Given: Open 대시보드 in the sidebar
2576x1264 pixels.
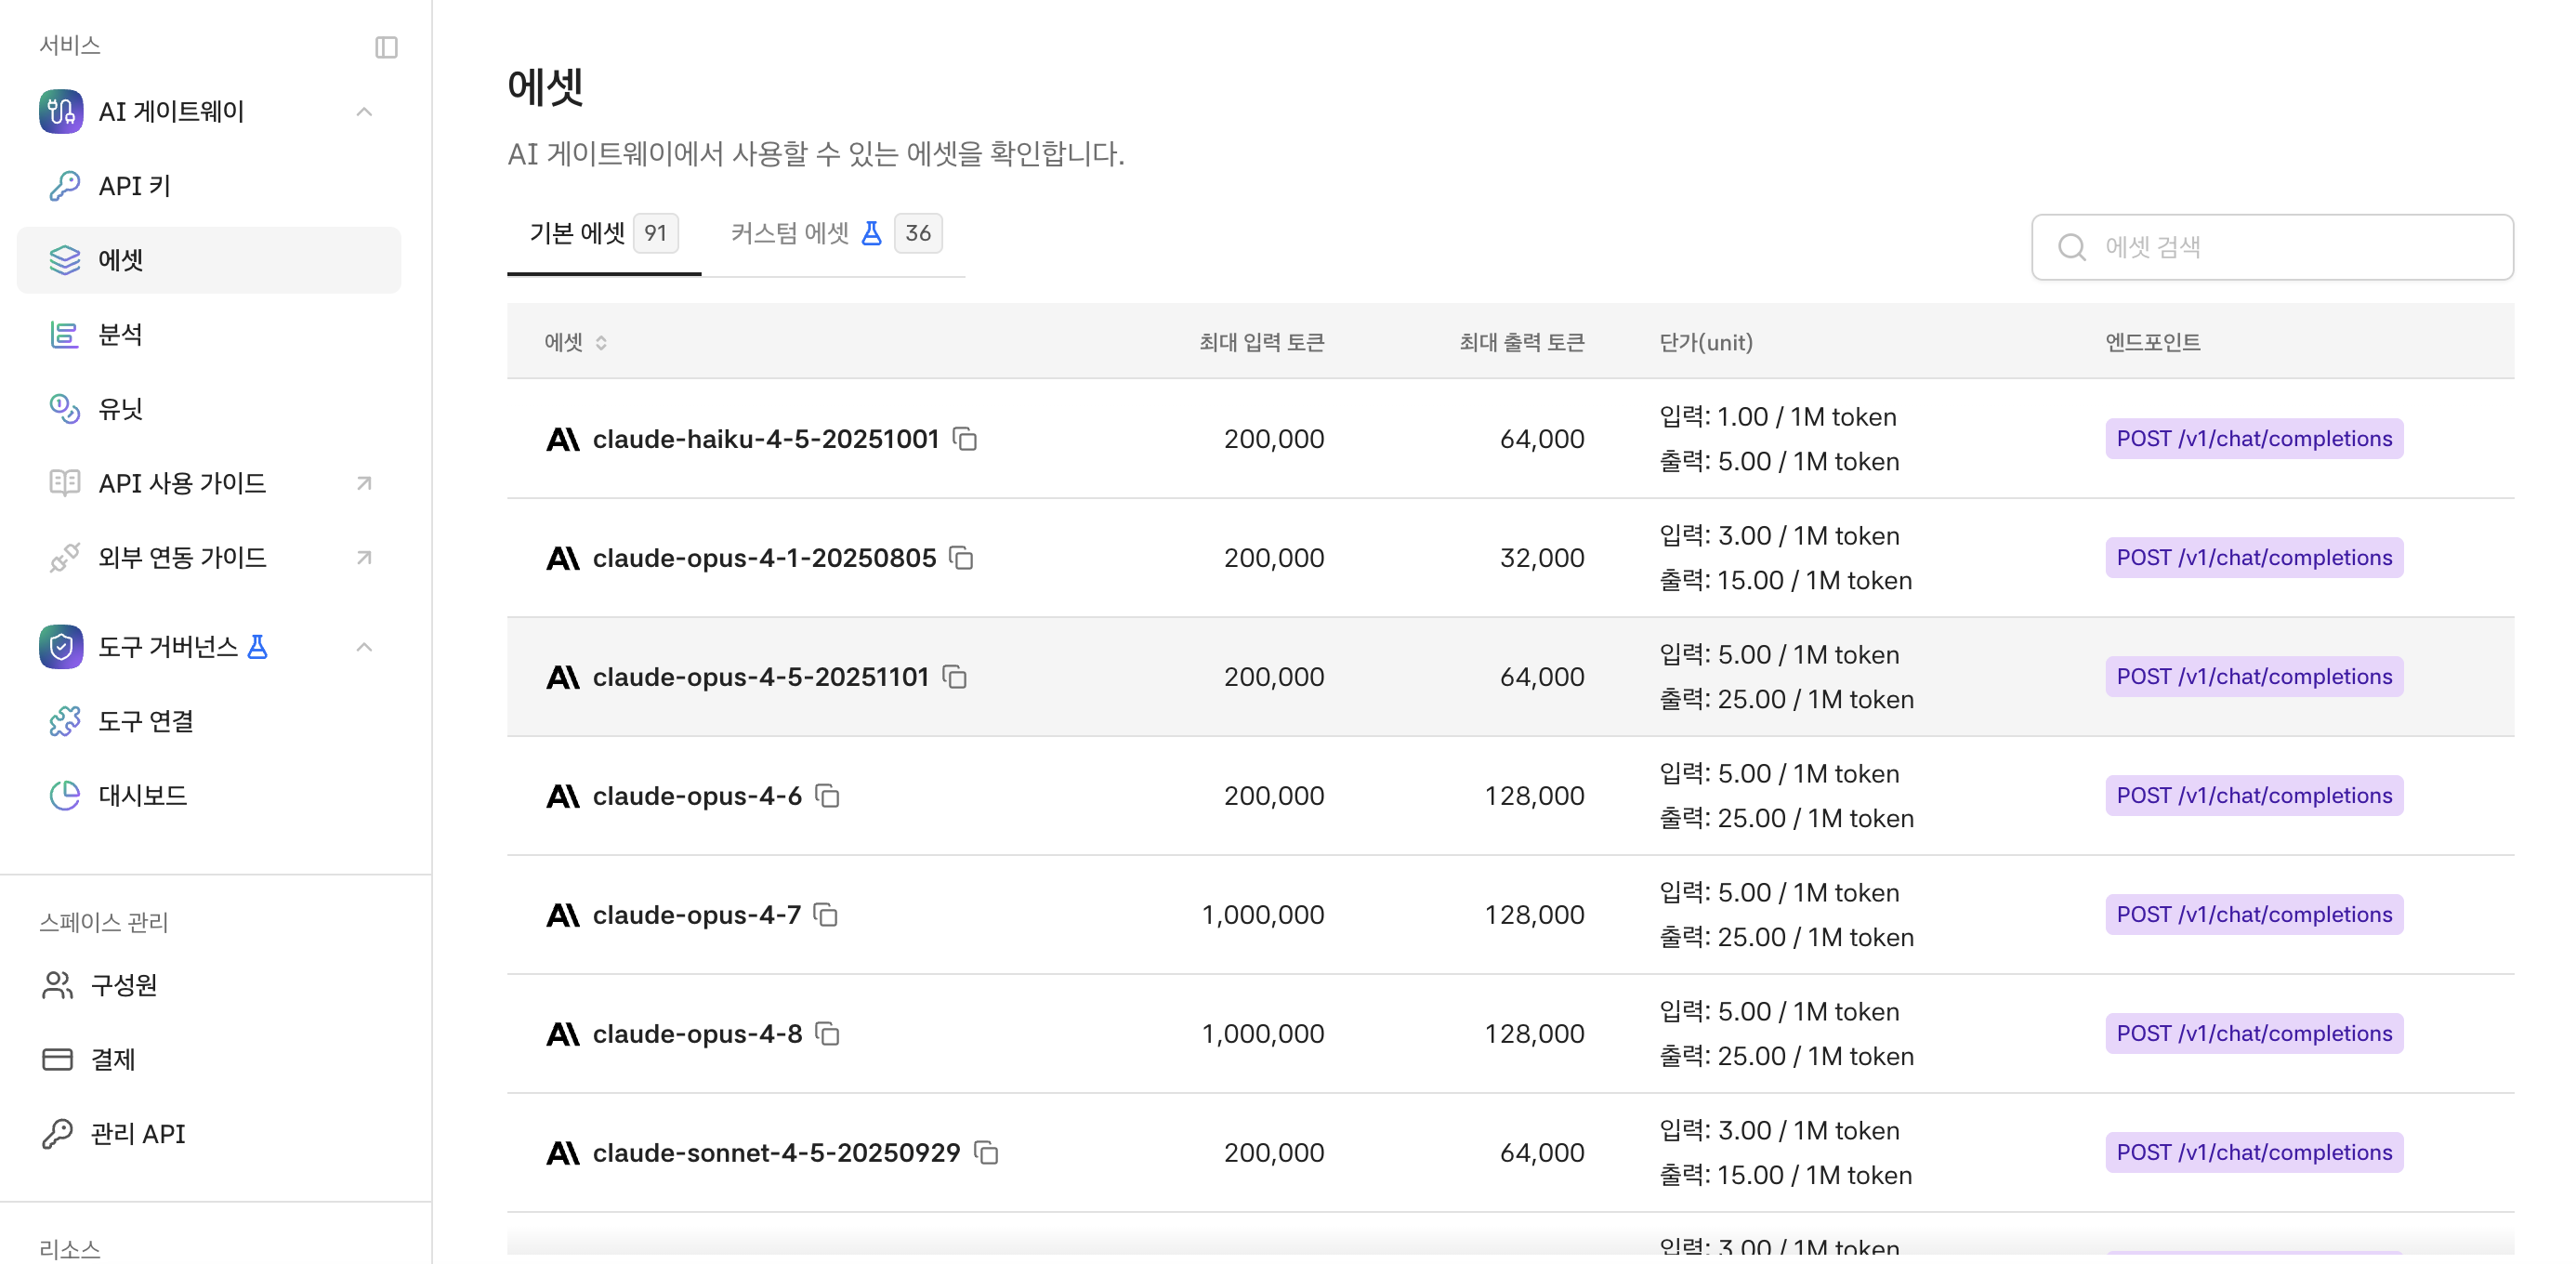Looking at the screenshot, I should pos(209,795).
